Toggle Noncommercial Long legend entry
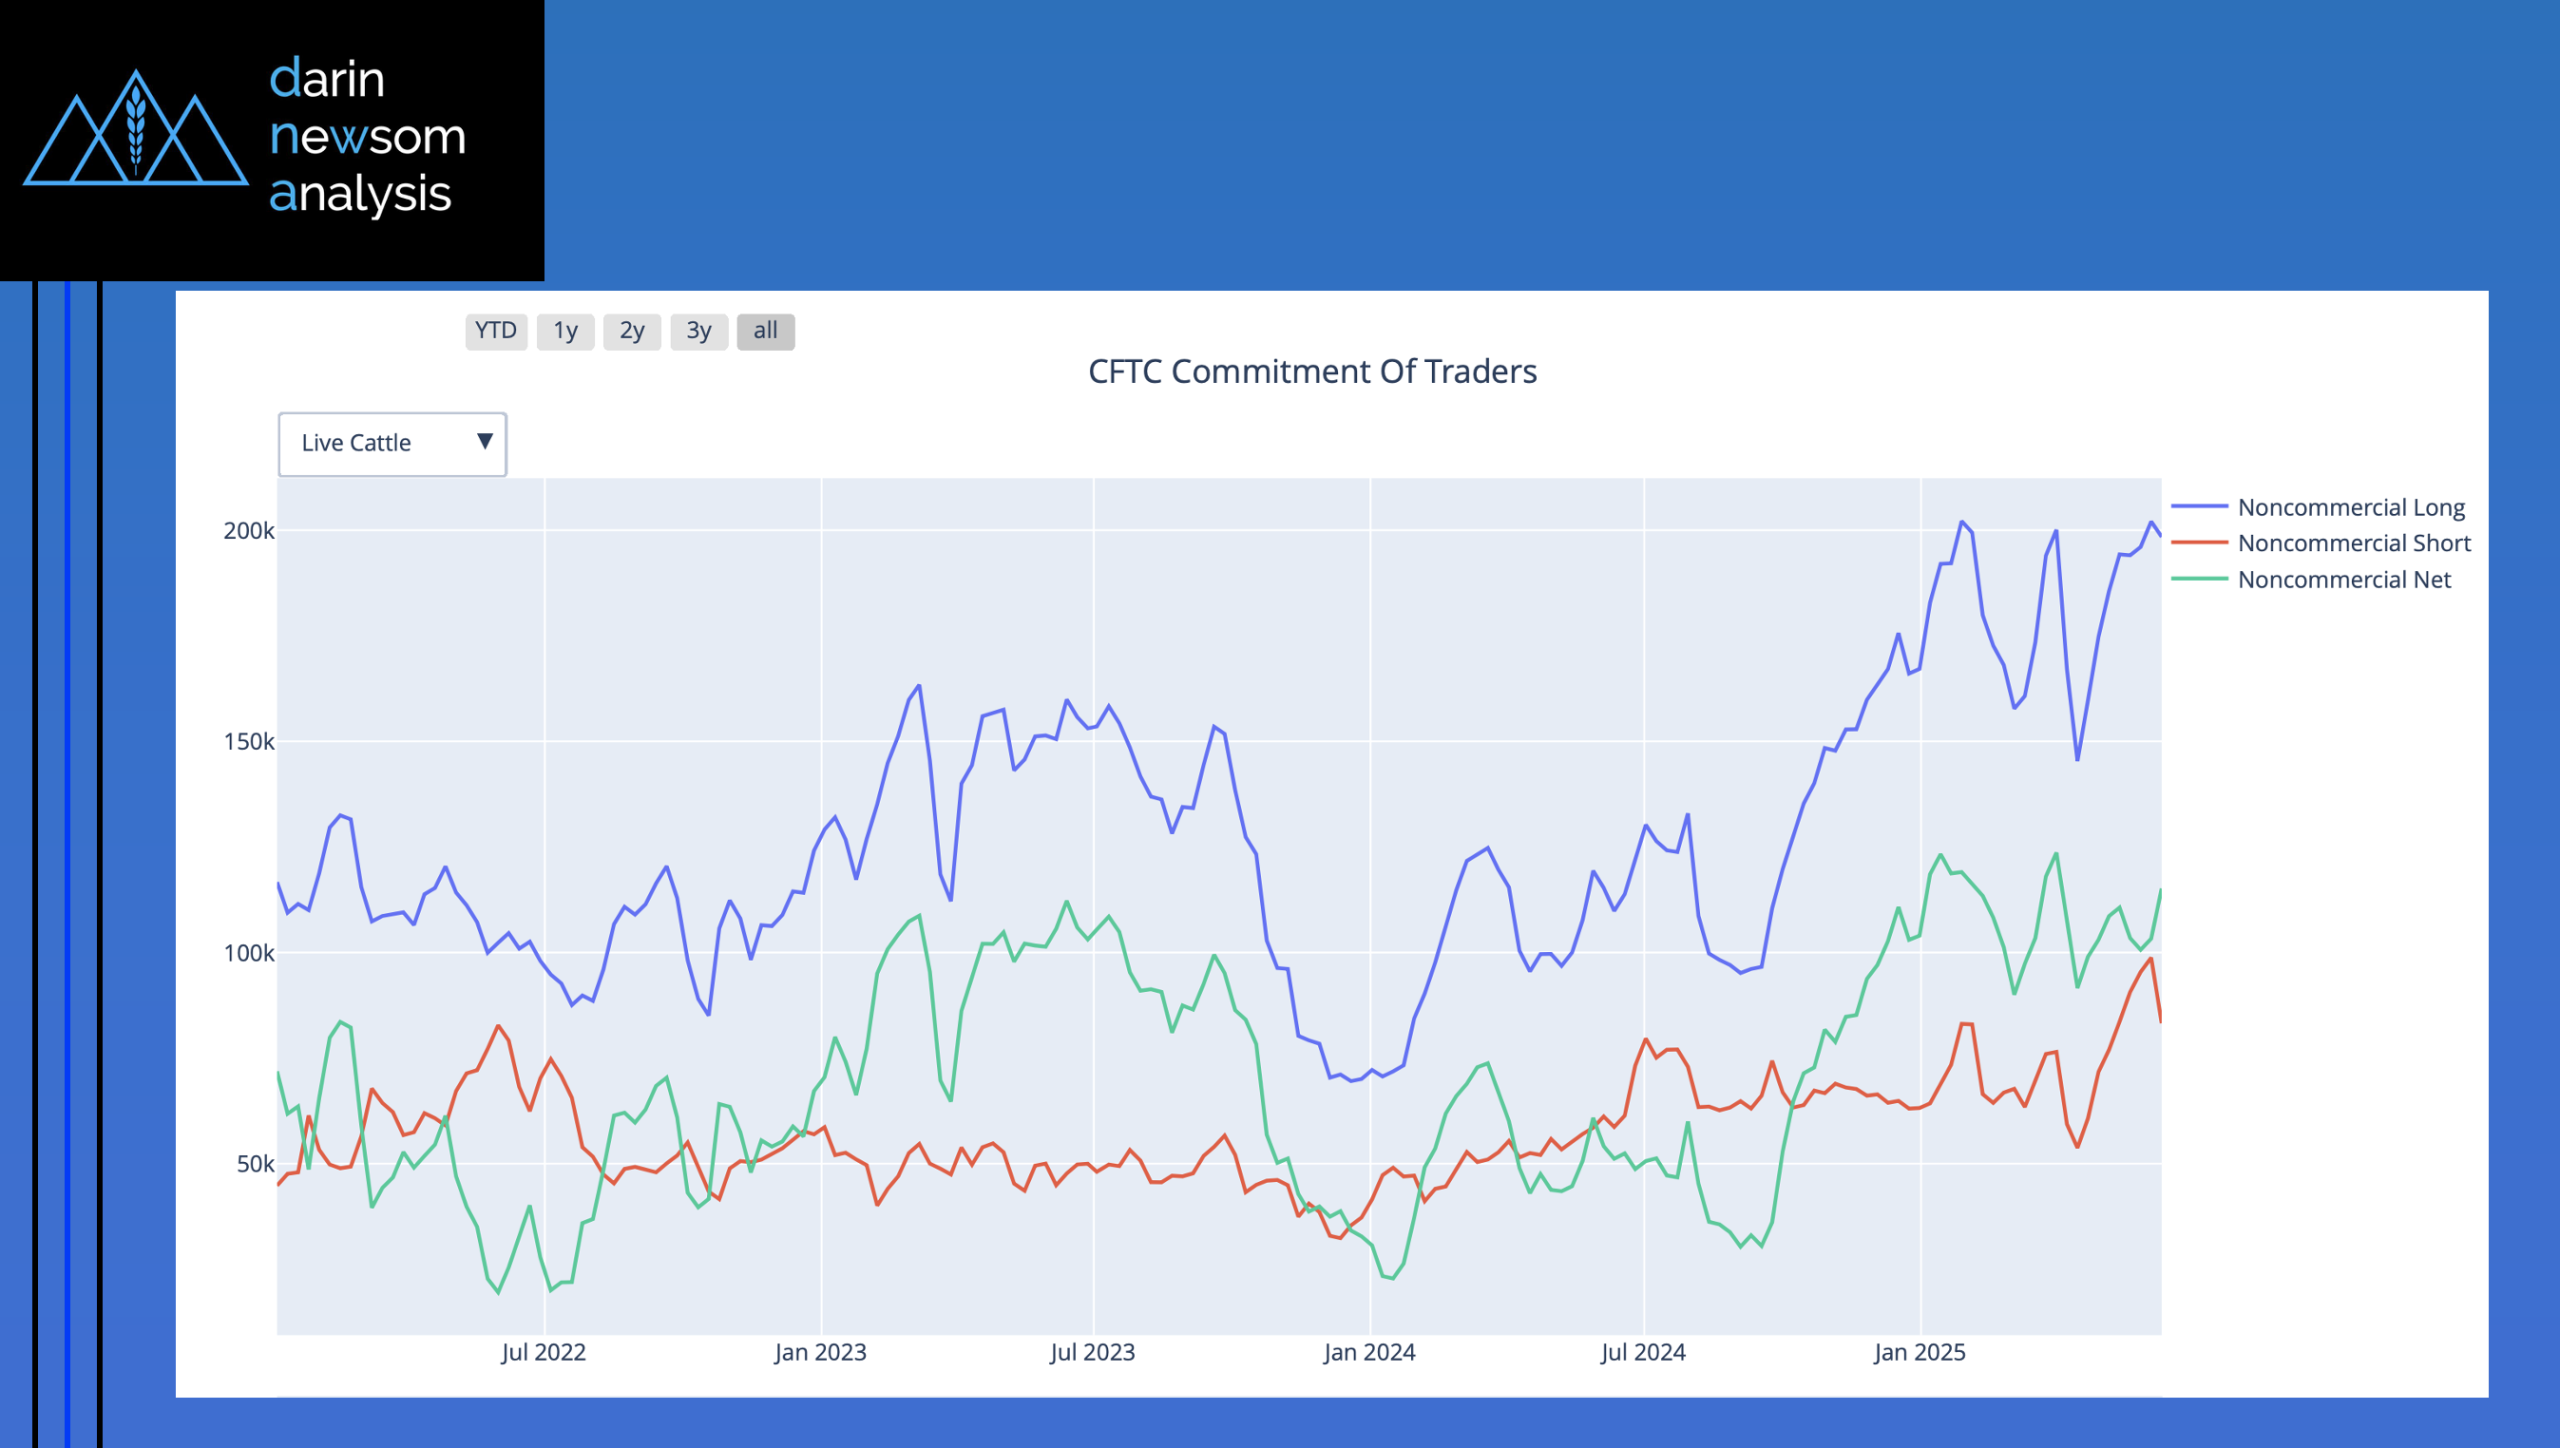 click(x=2350, y=508)
